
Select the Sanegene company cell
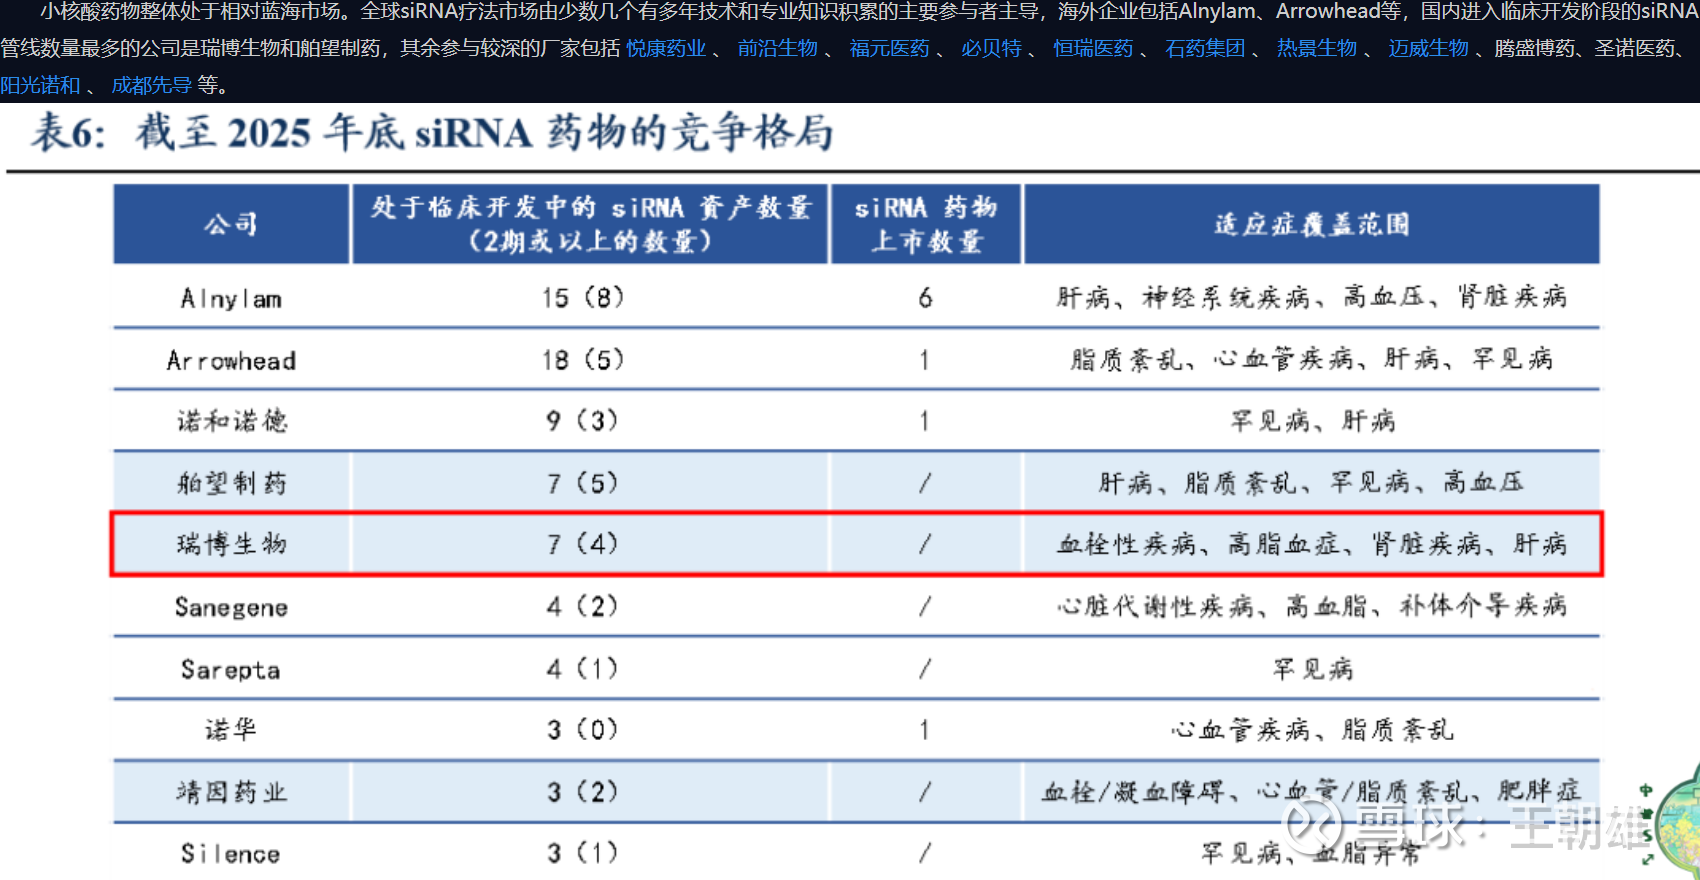(x=231, y=607)
